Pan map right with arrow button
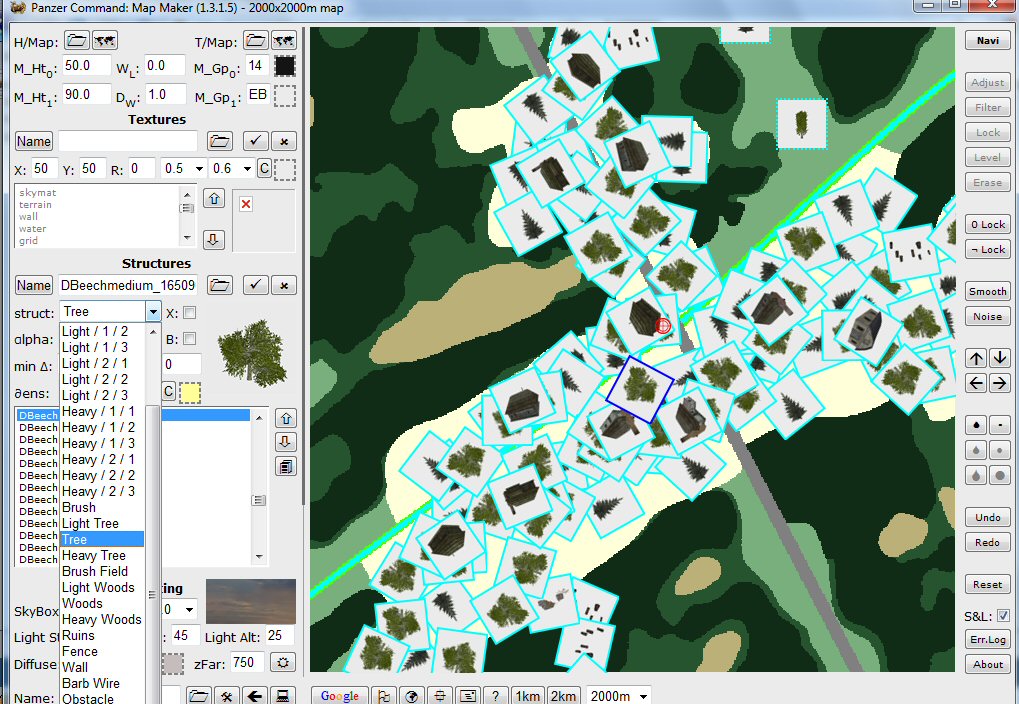Viewport: 1019px width, 704px height. coord(1000,383)
